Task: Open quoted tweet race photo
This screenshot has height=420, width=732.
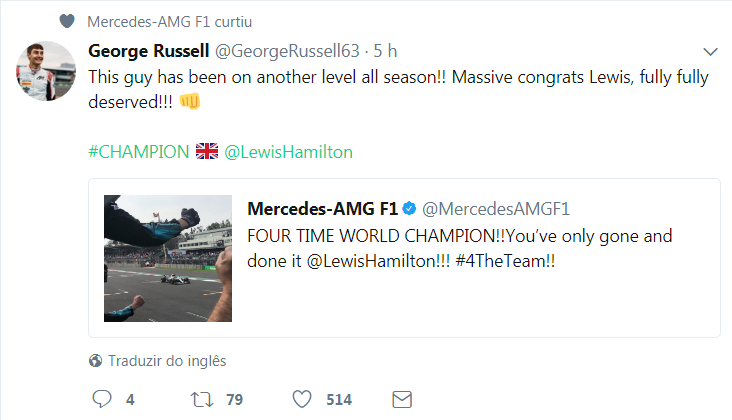Action: pos(168,258)
